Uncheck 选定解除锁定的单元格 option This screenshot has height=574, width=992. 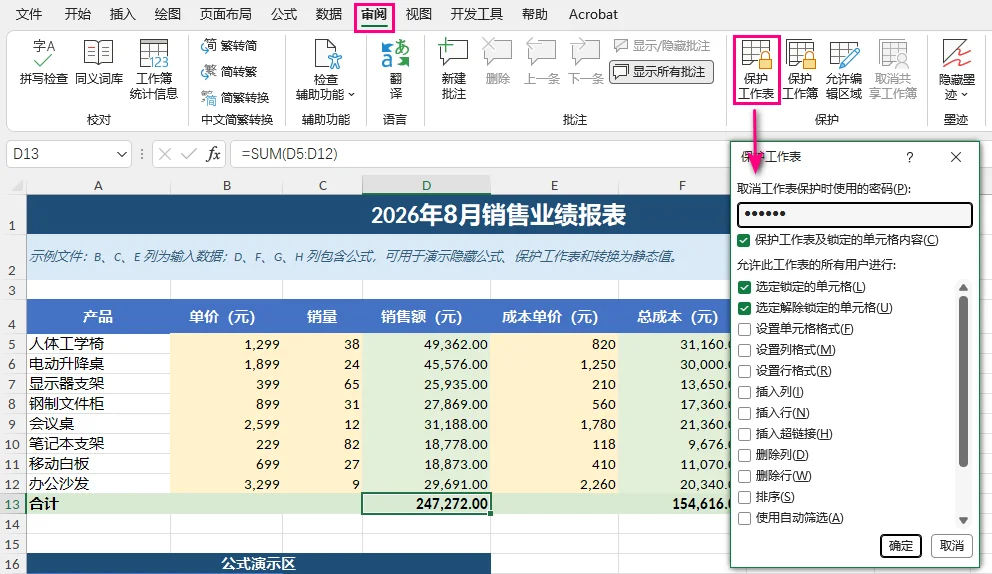[745, 308]
